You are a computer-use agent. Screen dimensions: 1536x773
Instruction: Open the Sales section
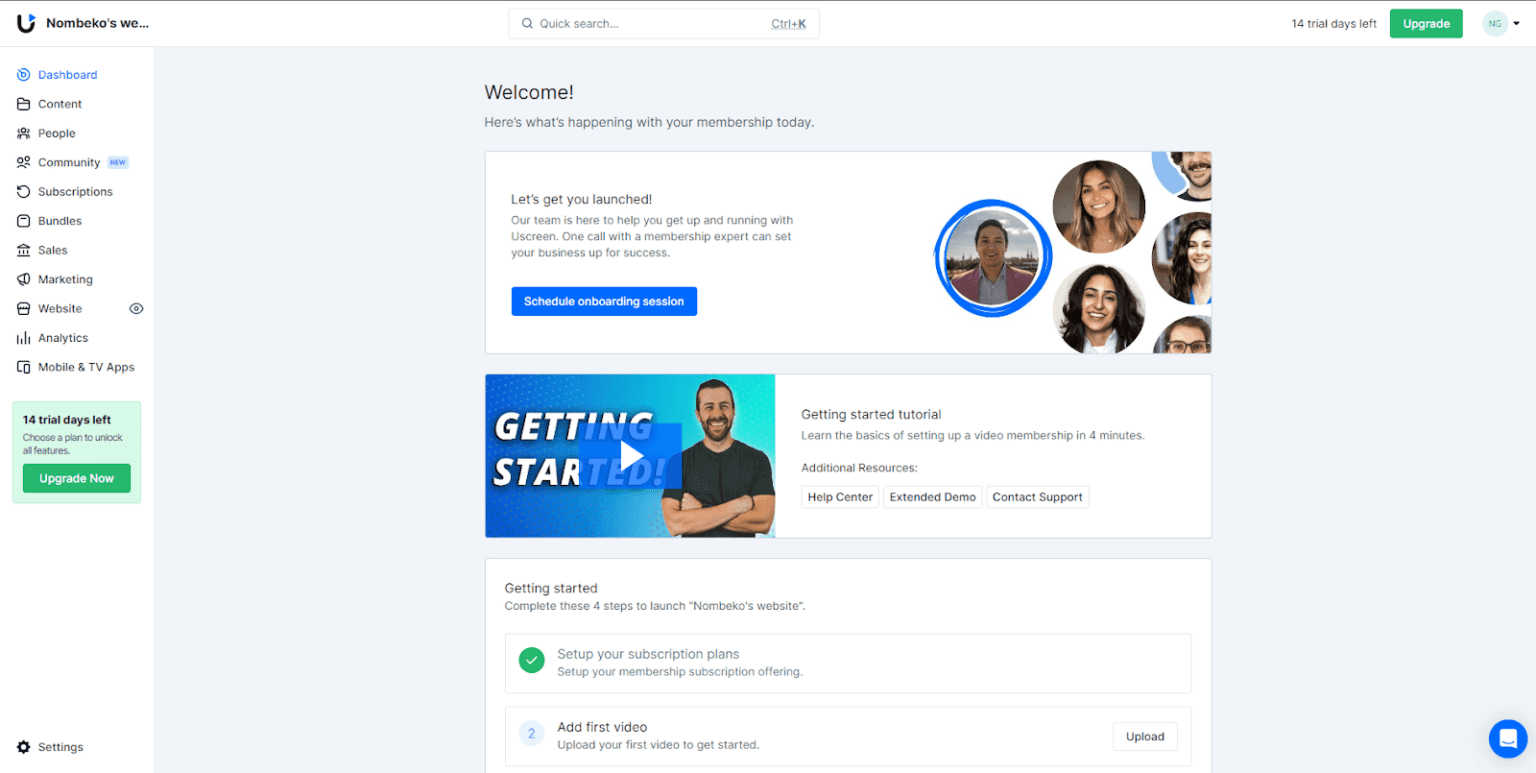coord(52,249)
